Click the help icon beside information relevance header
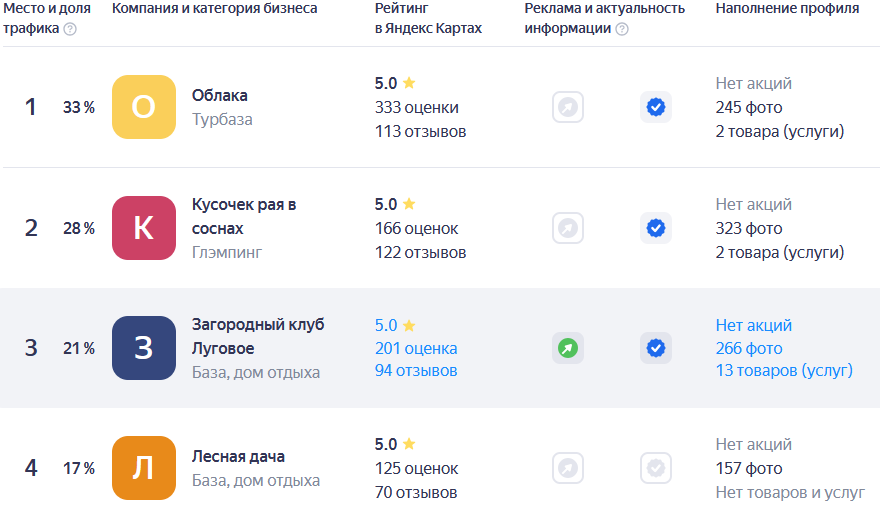The image size is (880, 520). click(622, 29)
